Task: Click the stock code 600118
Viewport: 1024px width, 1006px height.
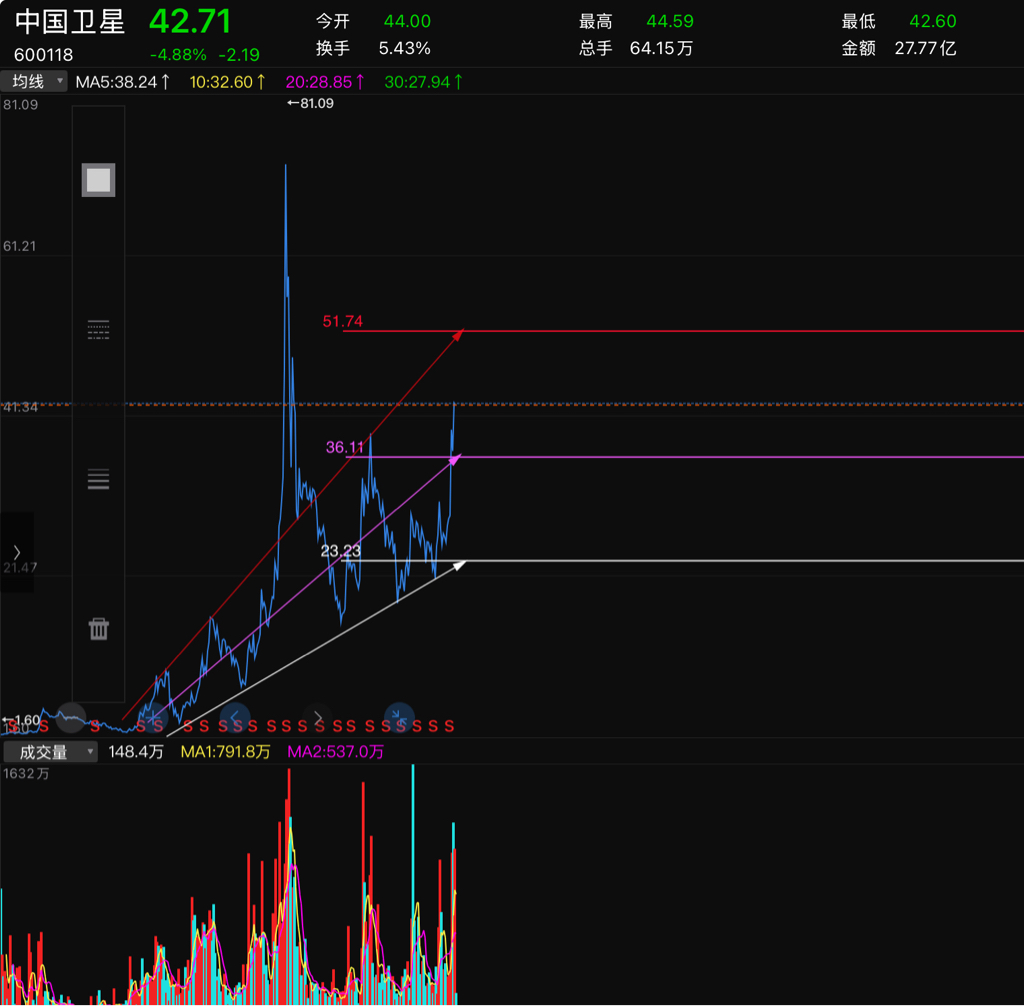Action: click(x=44, y=55)
